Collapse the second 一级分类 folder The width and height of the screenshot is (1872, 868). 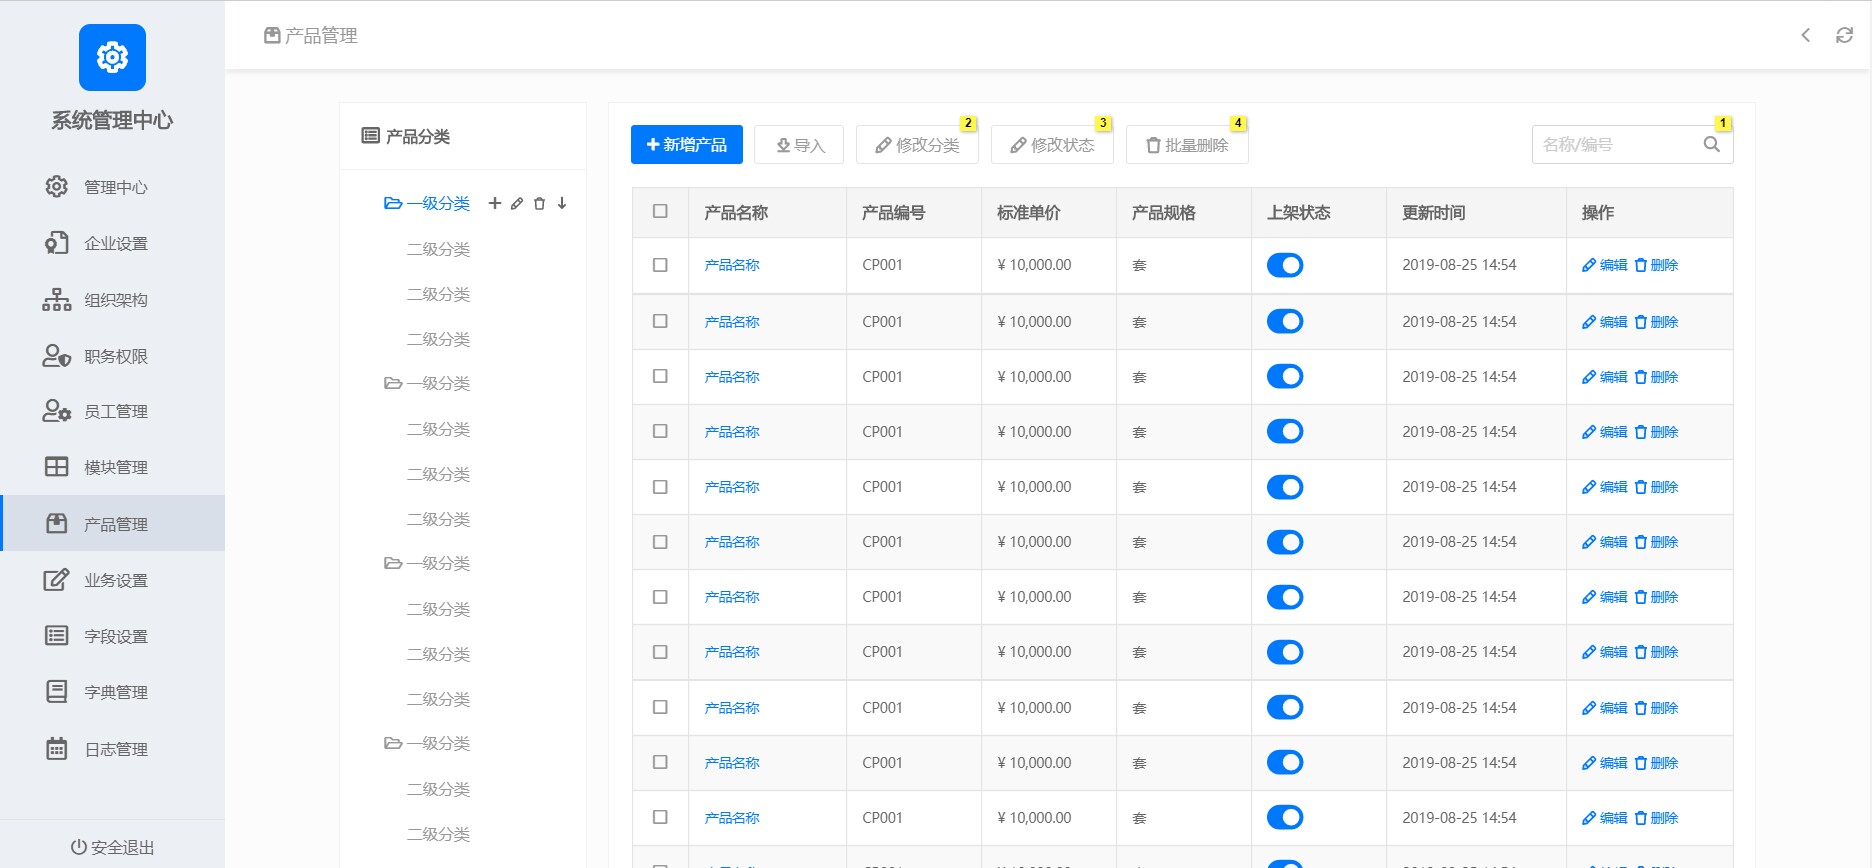(x=393, y=383)
